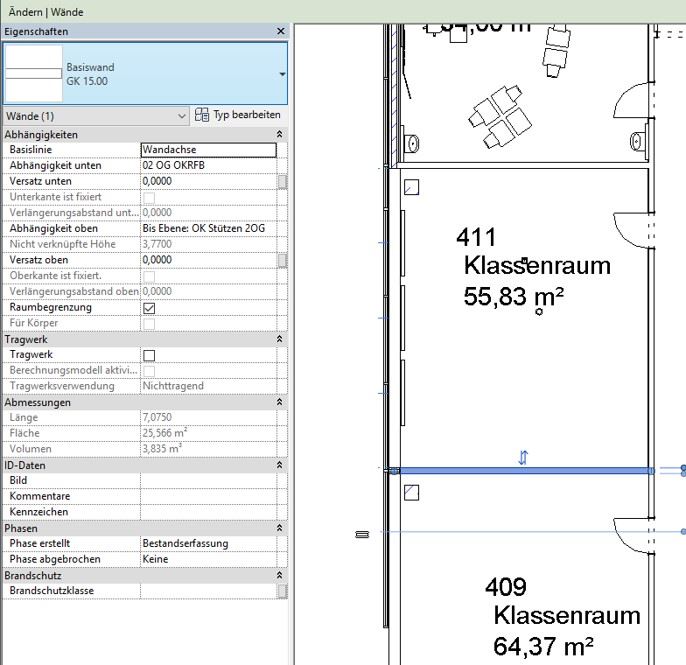
Task: Click the Basiswand type preview thumbnail
Action: pos(34,73)
